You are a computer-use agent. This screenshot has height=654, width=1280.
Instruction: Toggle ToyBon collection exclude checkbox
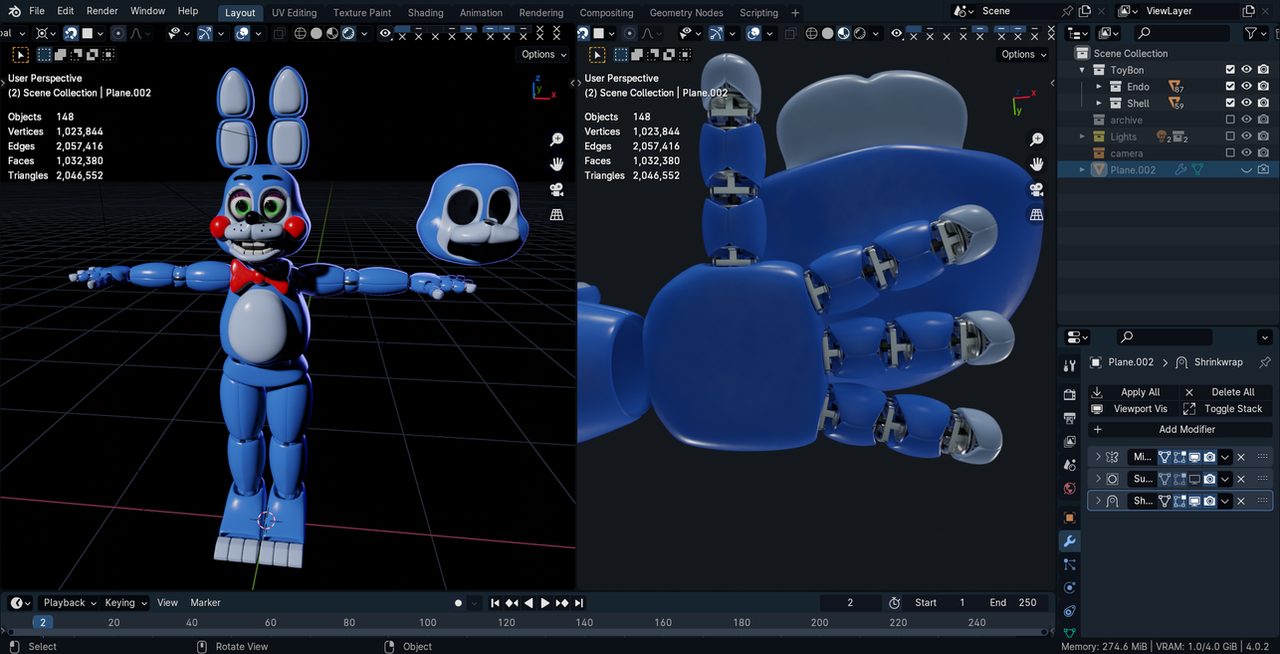click(1231, 70)
